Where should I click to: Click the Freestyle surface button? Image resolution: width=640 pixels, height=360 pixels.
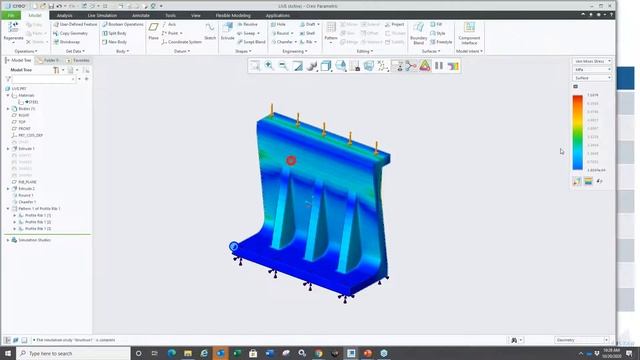coord(441,42)
